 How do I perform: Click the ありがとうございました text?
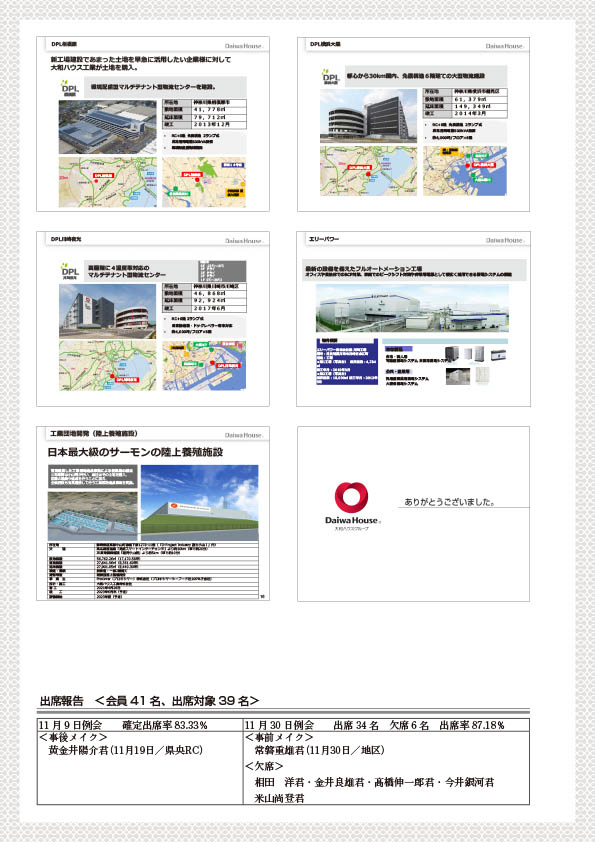(448, 502)
